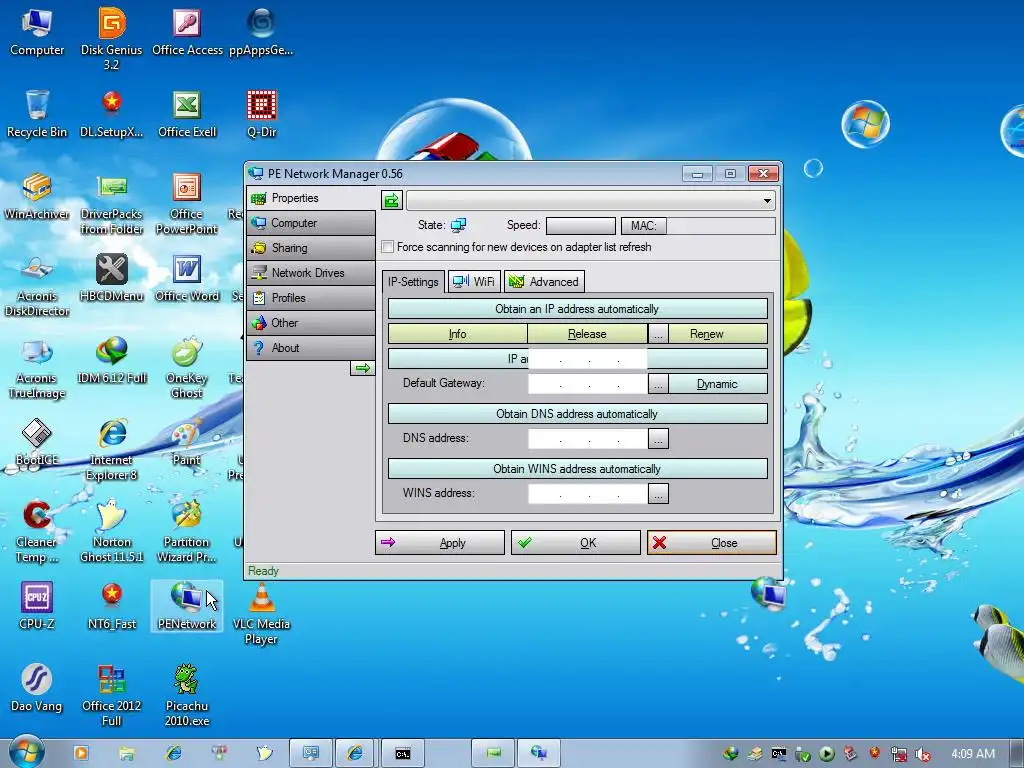This screenshot has height=768, width=1024.
Task: Switch to the IP-Settings tab
Action: tap(413, 282)
